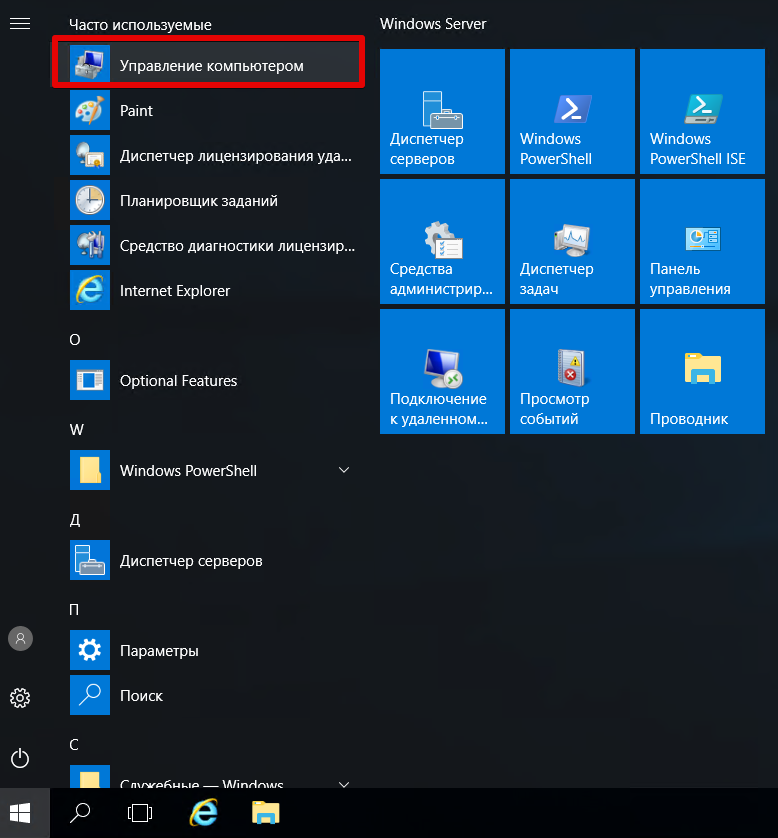This screenshot has width=778, height=838.
Task: Open Управление компьютером from frequently used list
Action: pos(208,65)
